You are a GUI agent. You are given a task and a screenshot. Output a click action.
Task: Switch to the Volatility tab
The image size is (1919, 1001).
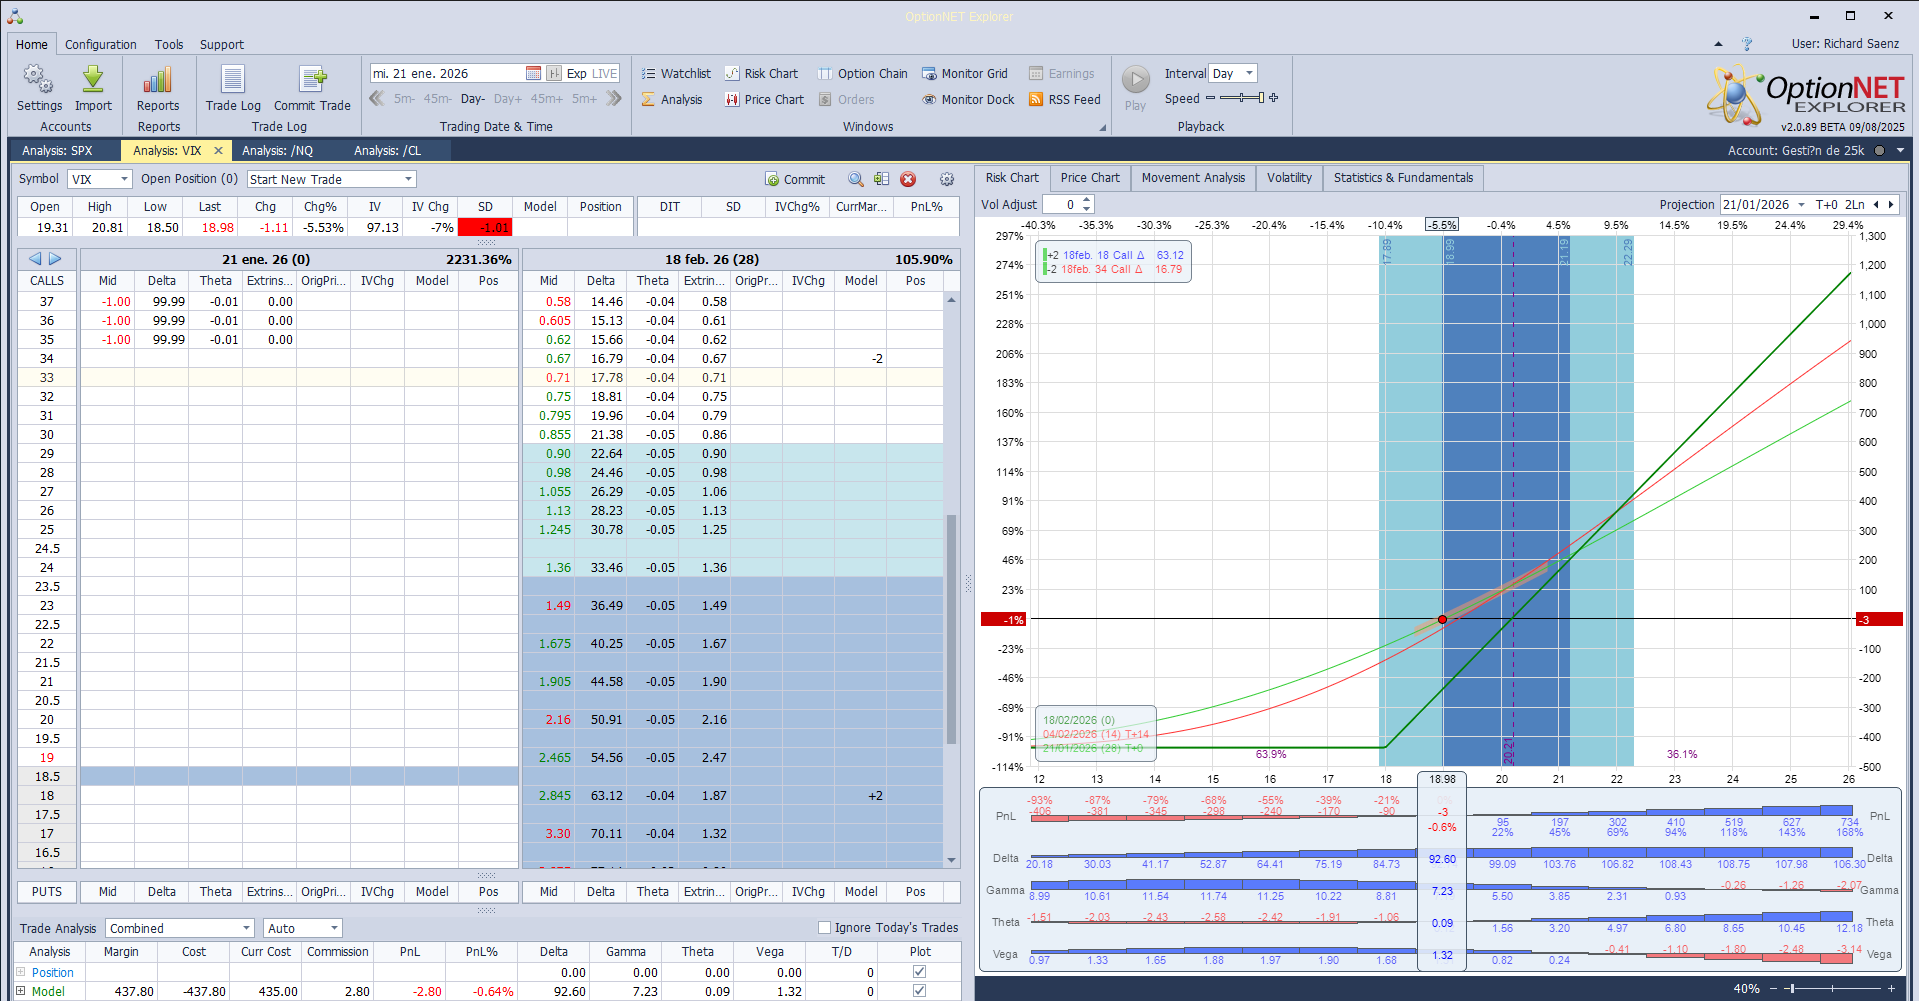[1289, 178]
